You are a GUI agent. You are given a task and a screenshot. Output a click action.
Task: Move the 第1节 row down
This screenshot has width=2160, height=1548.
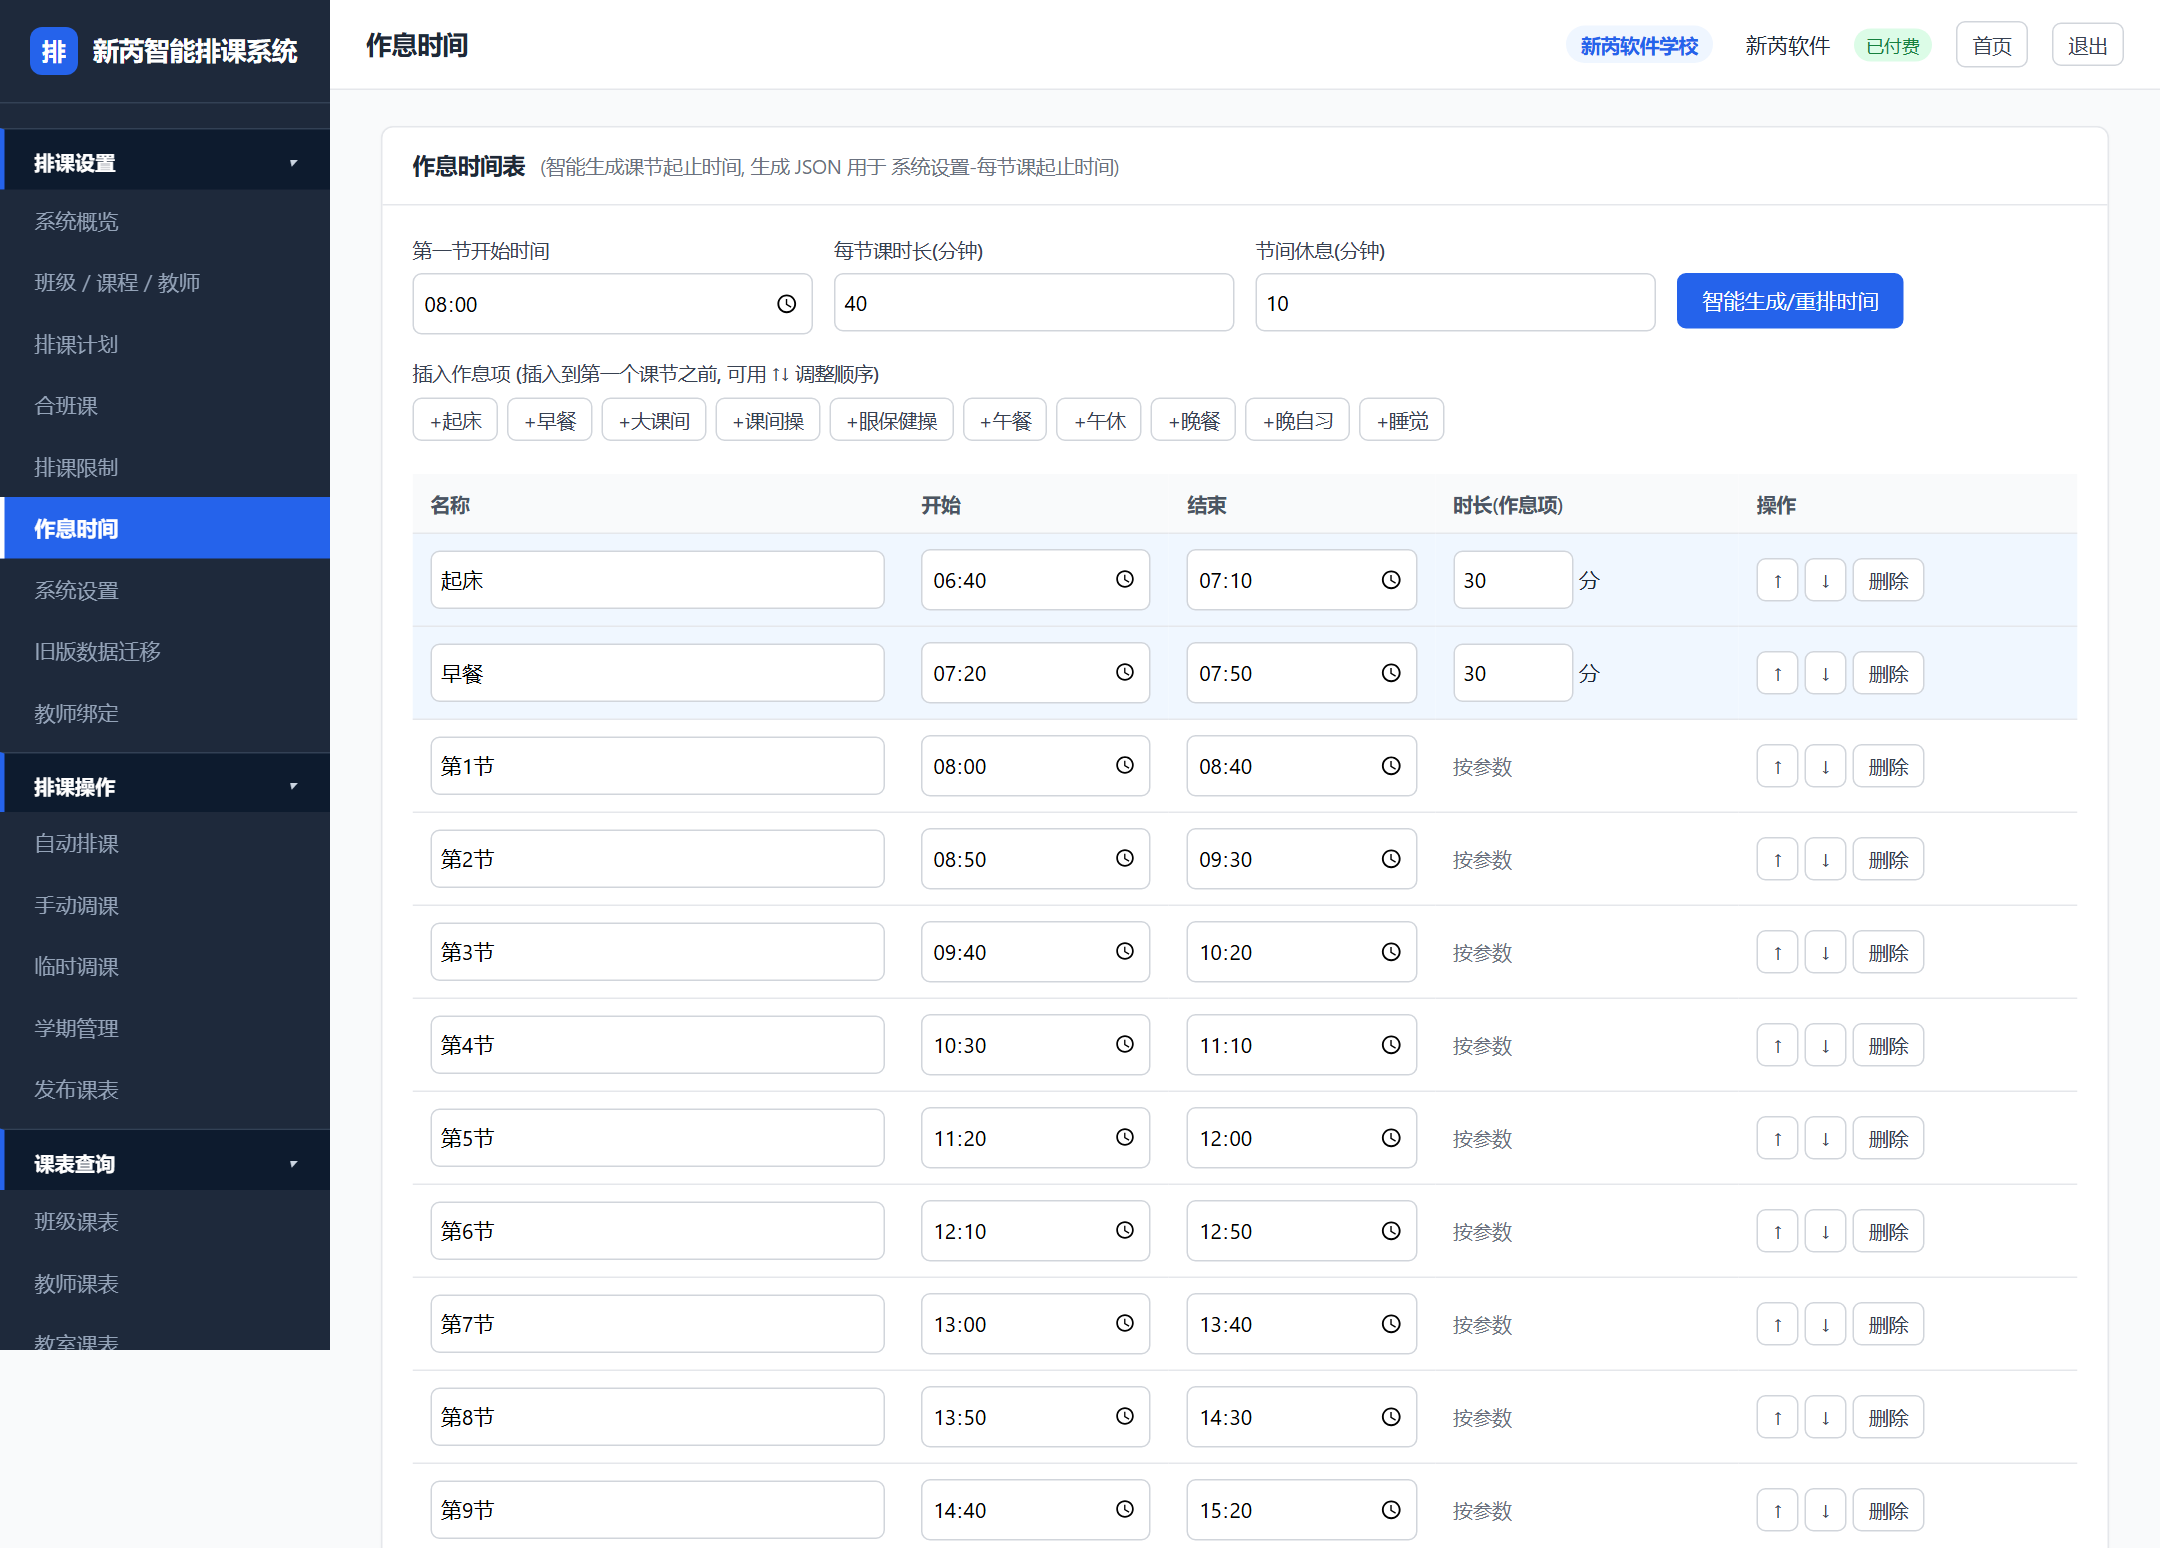[1825, 766]
